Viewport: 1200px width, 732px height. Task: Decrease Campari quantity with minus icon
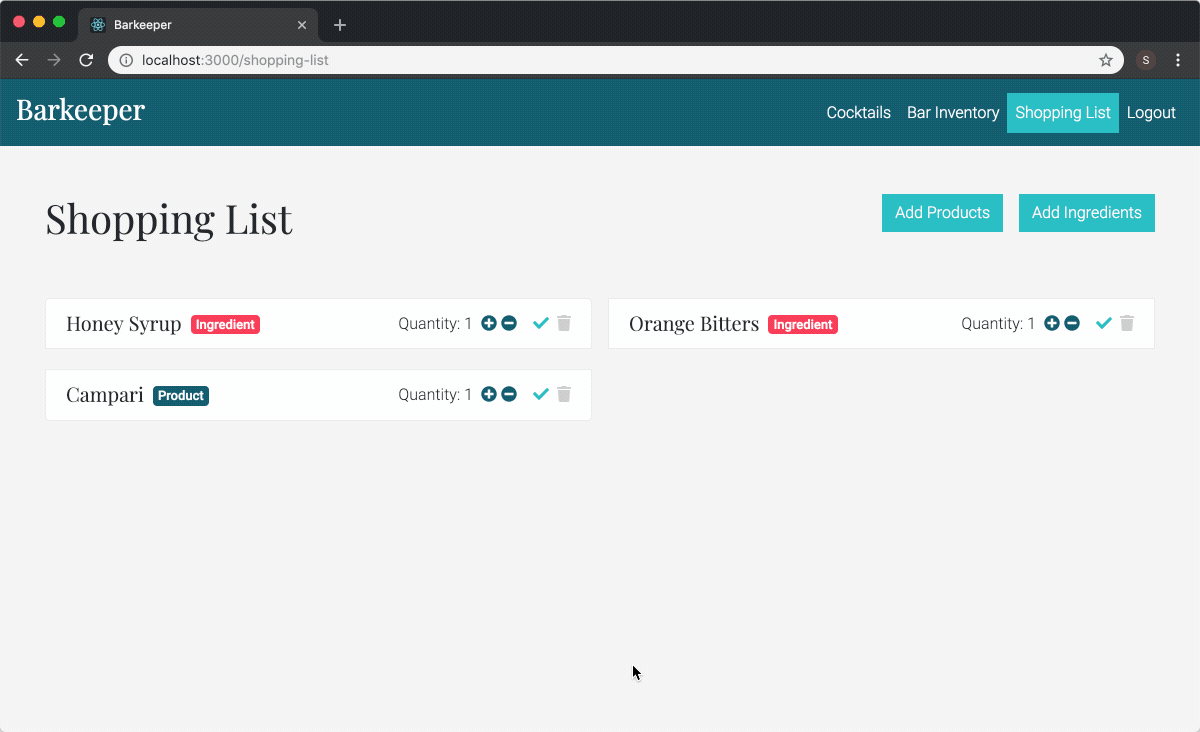(509, 394)
